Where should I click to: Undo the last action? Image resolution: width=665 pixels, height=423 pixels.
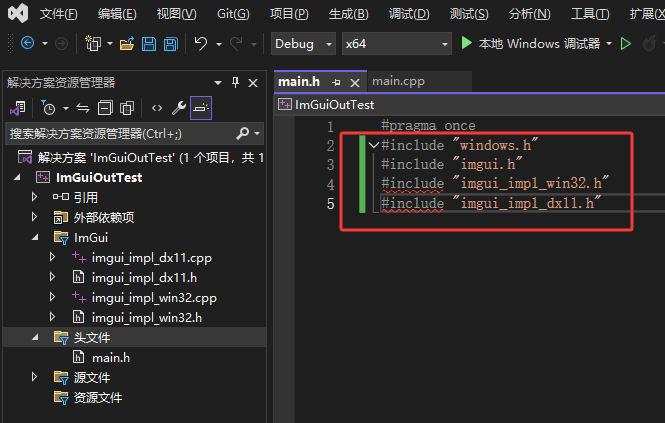point(201,43)
